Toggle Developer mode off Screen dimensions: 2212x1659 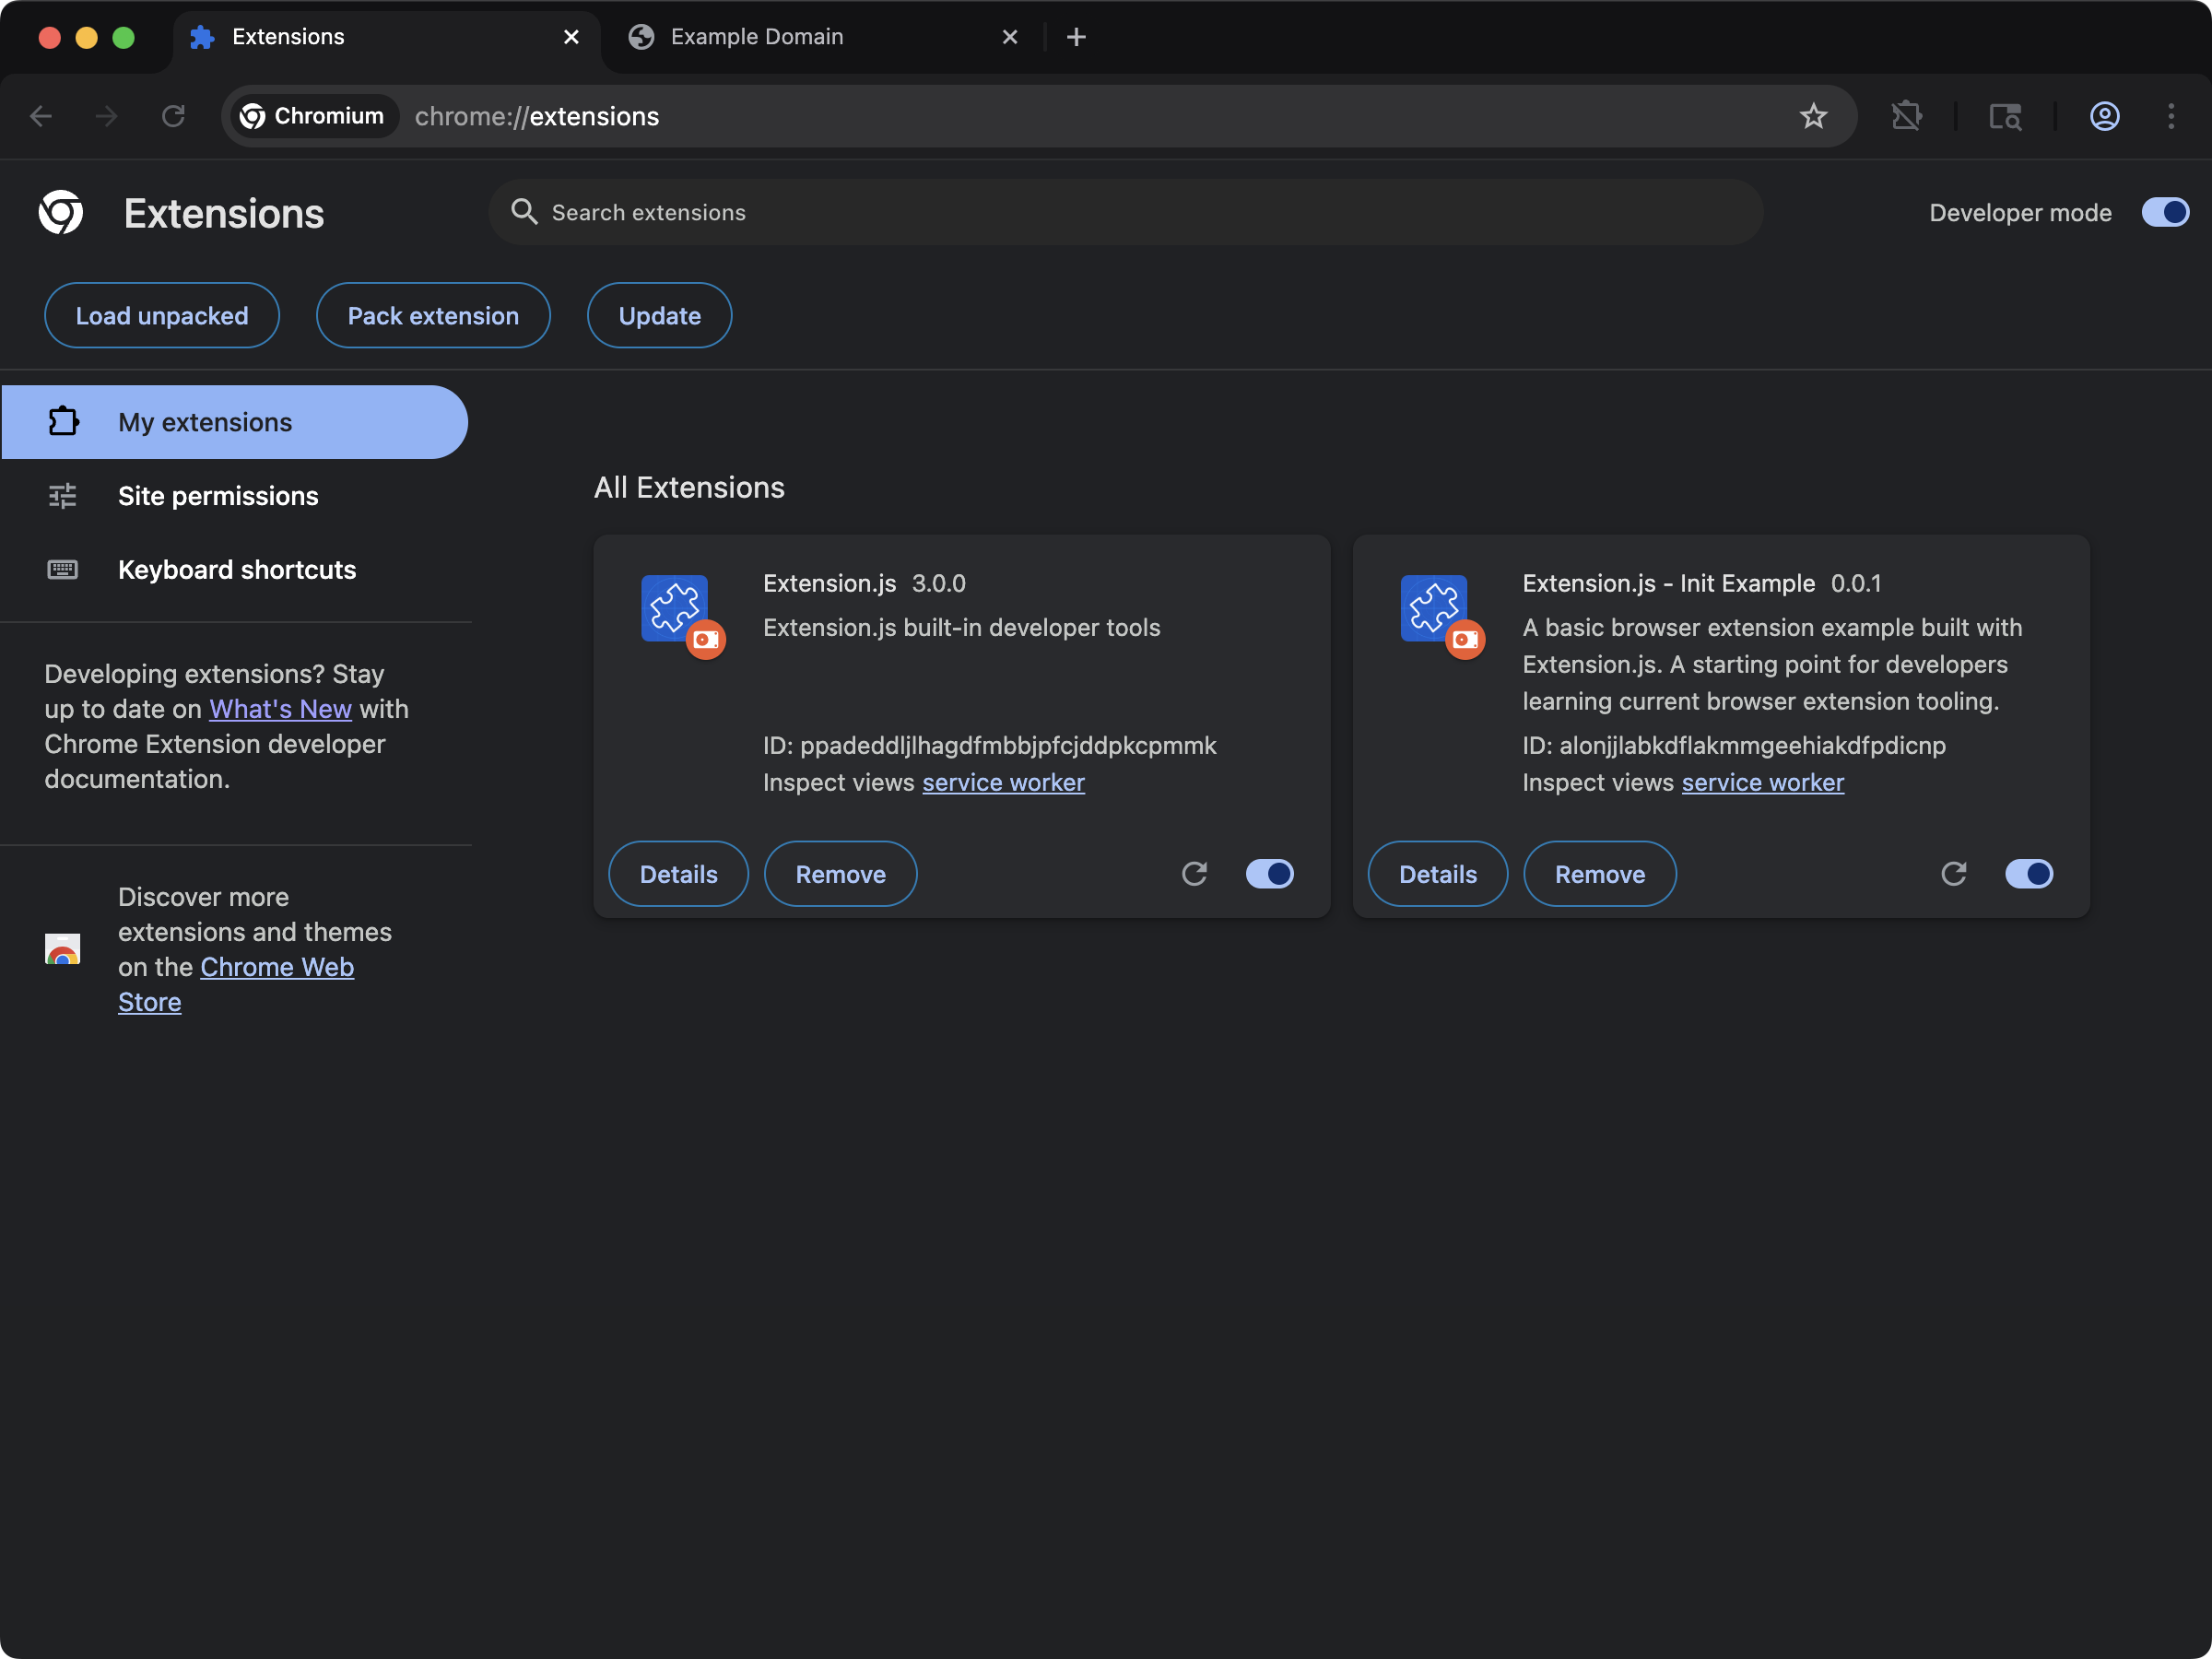[2165, 212]
